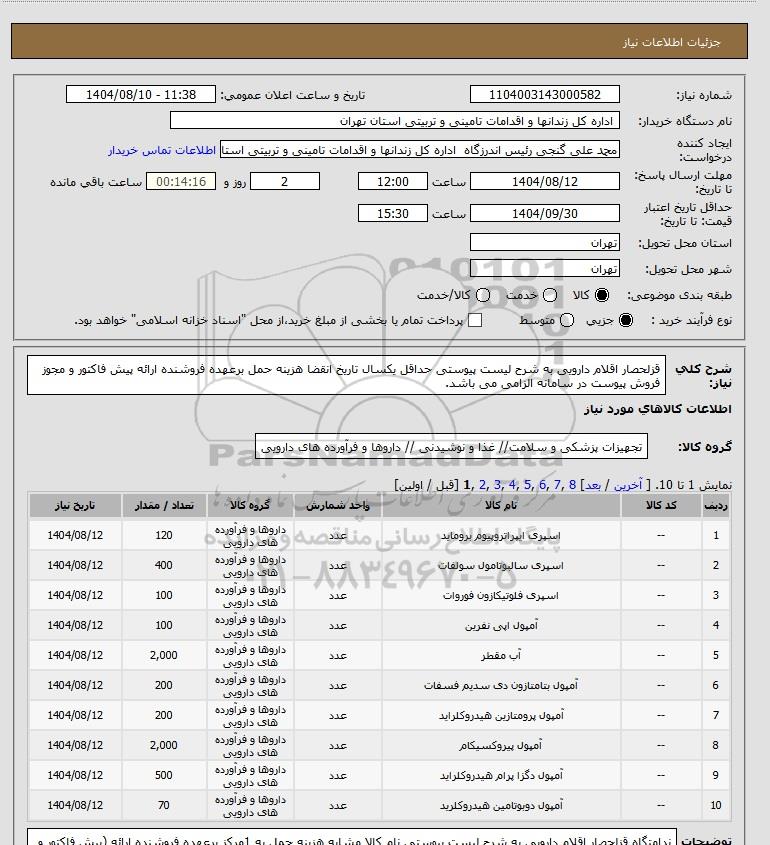Click the گروه کالا column header
This screenshot has width=770, height=845.
pyautogui.click(x=250, y=505)
